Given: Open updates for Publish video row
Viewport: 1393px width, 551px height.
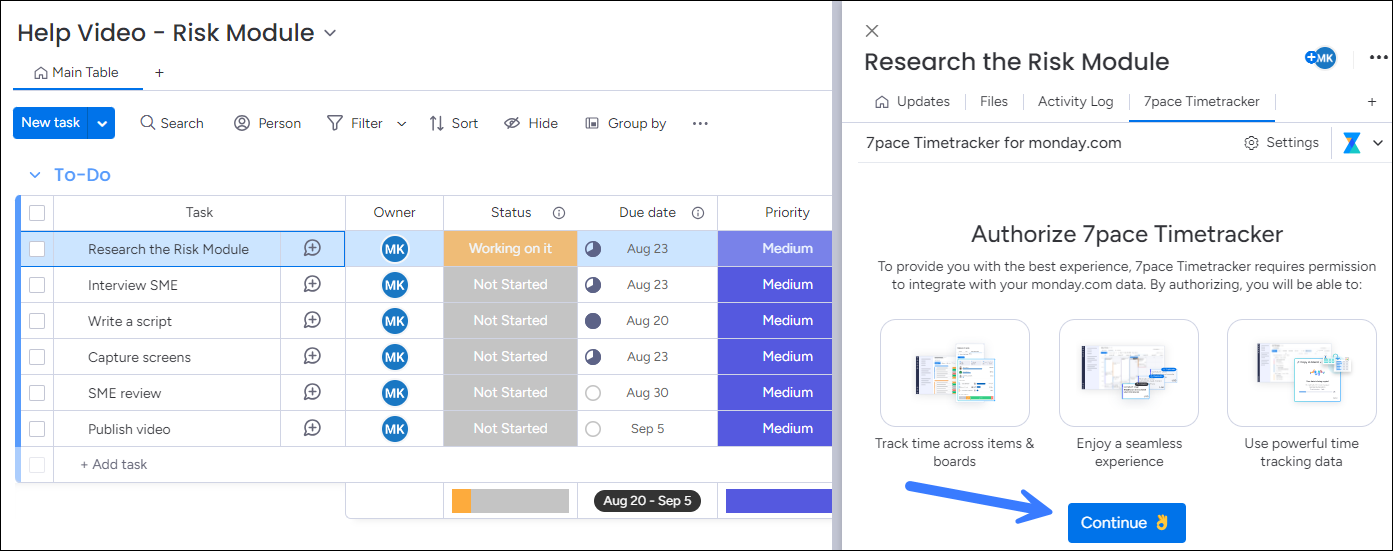Looking at the screenshot, I should coord(312,428).
